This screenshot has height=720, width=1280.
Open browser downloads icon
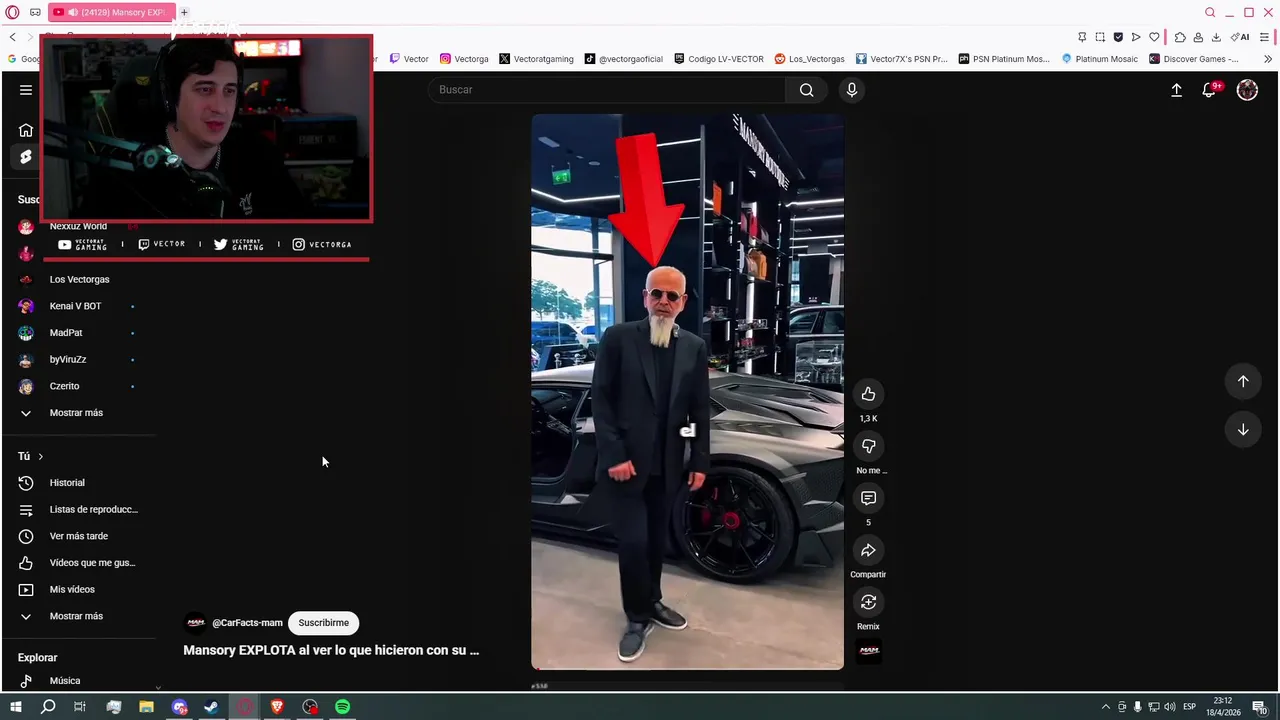1216,37
